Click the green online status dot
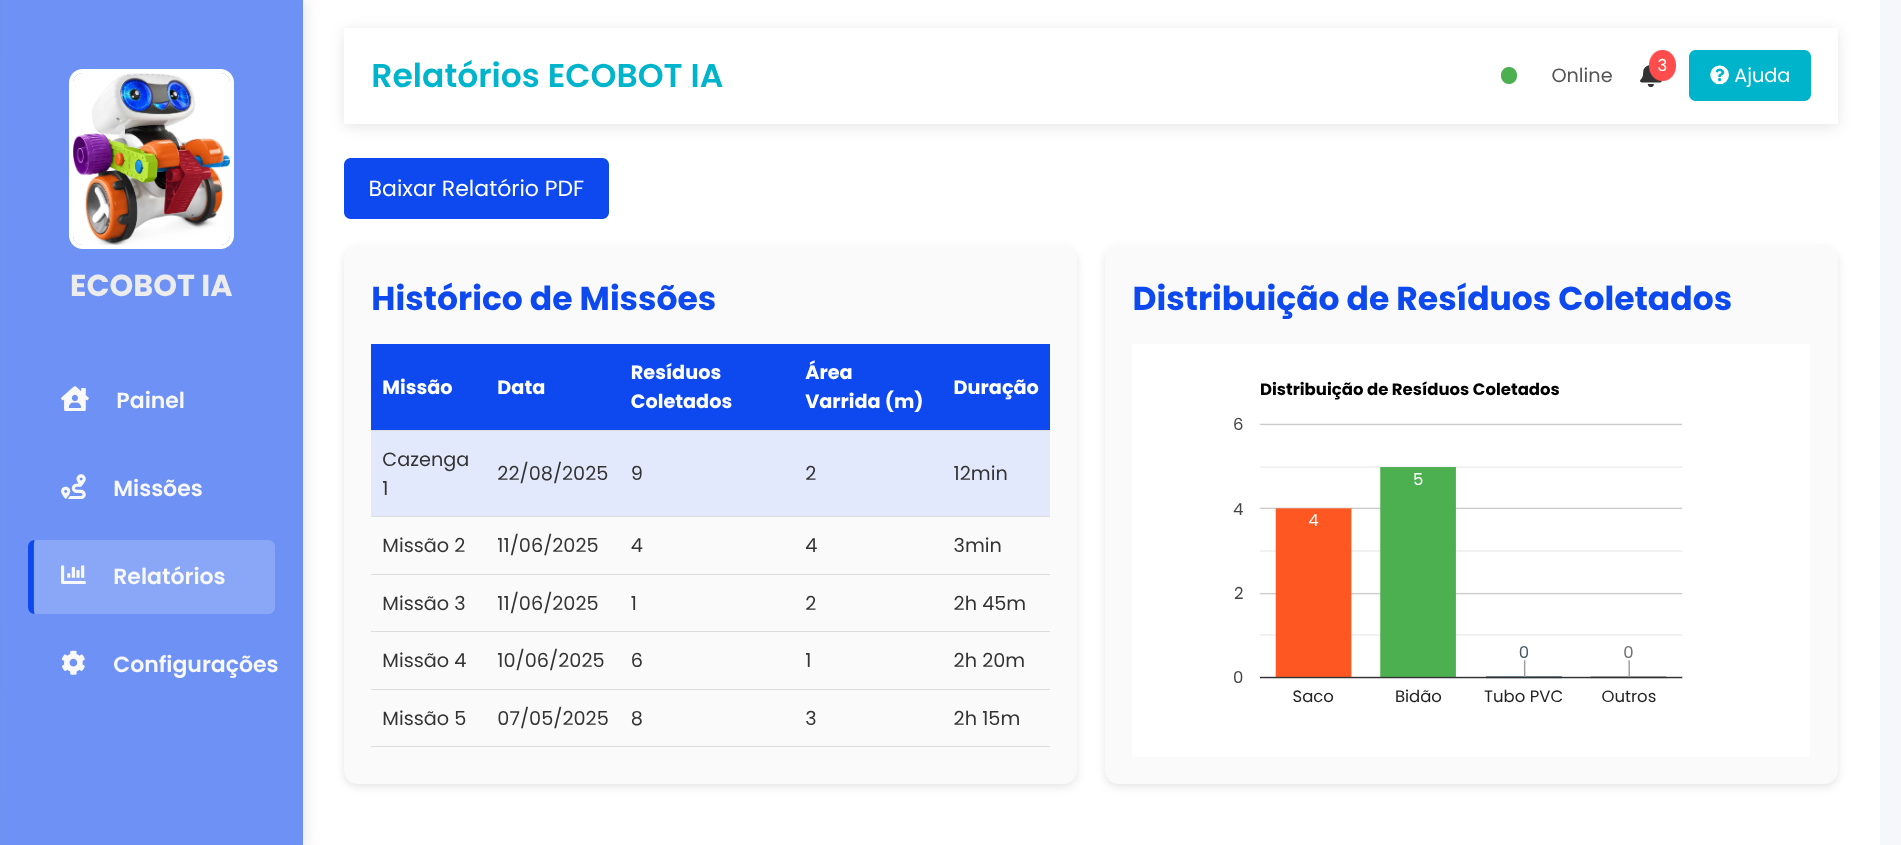 click(1509, 76)
